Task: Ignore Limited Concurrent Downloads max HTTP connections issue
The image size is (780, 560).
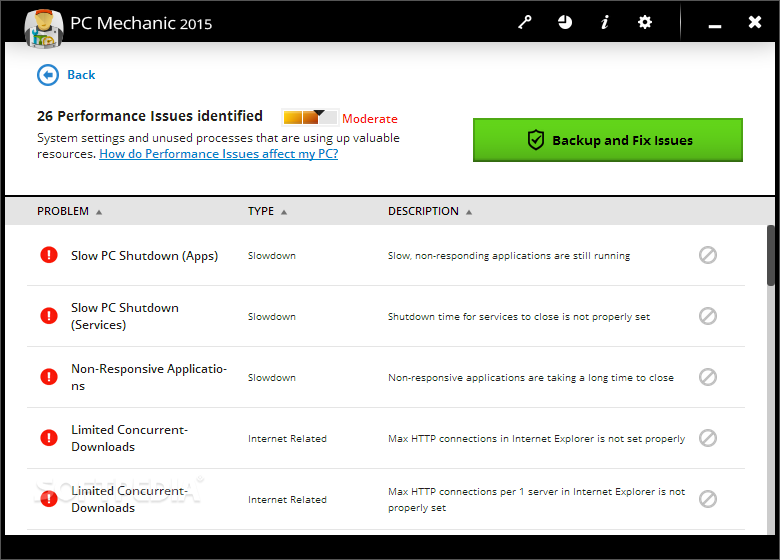Action: pyautogui.click(x=707, y=438)
